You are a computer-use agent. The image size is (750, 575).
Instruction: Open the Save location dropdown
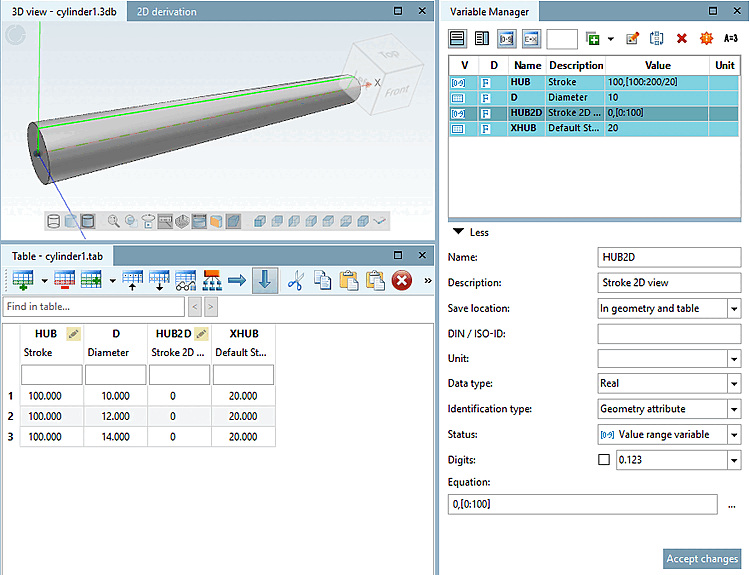coord(734,309)
